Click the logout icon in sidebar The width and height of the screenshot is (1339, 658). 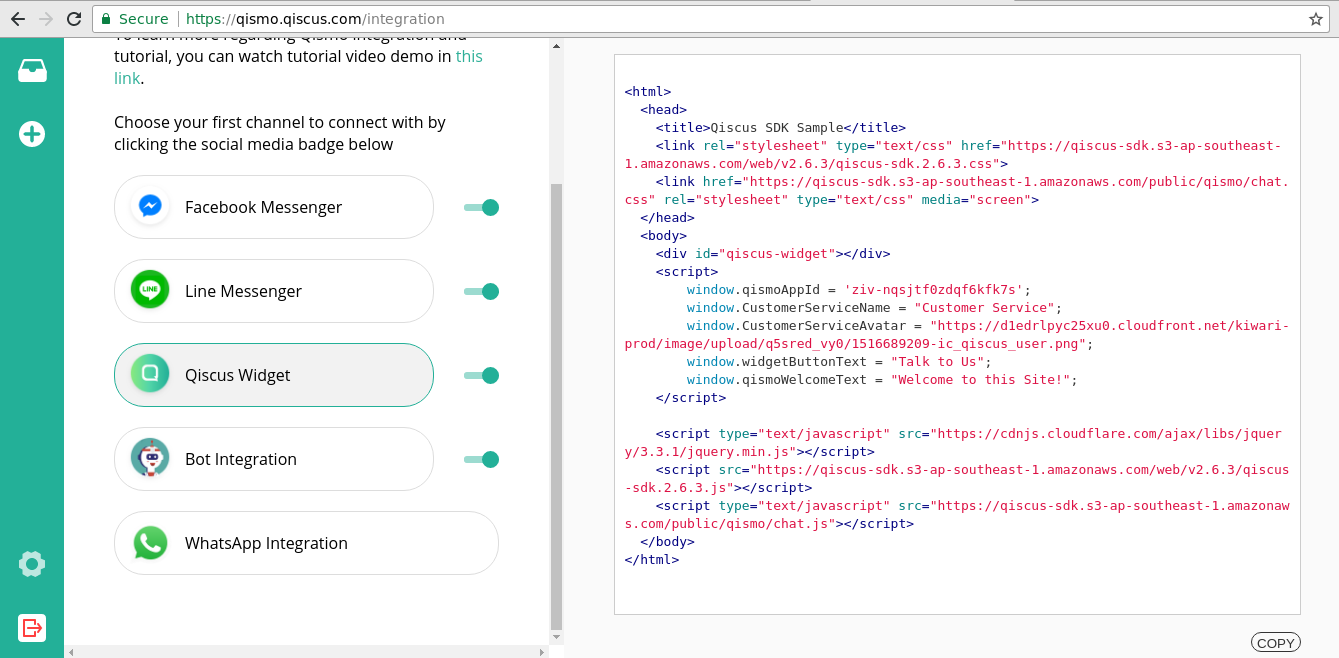pos(32,627)
